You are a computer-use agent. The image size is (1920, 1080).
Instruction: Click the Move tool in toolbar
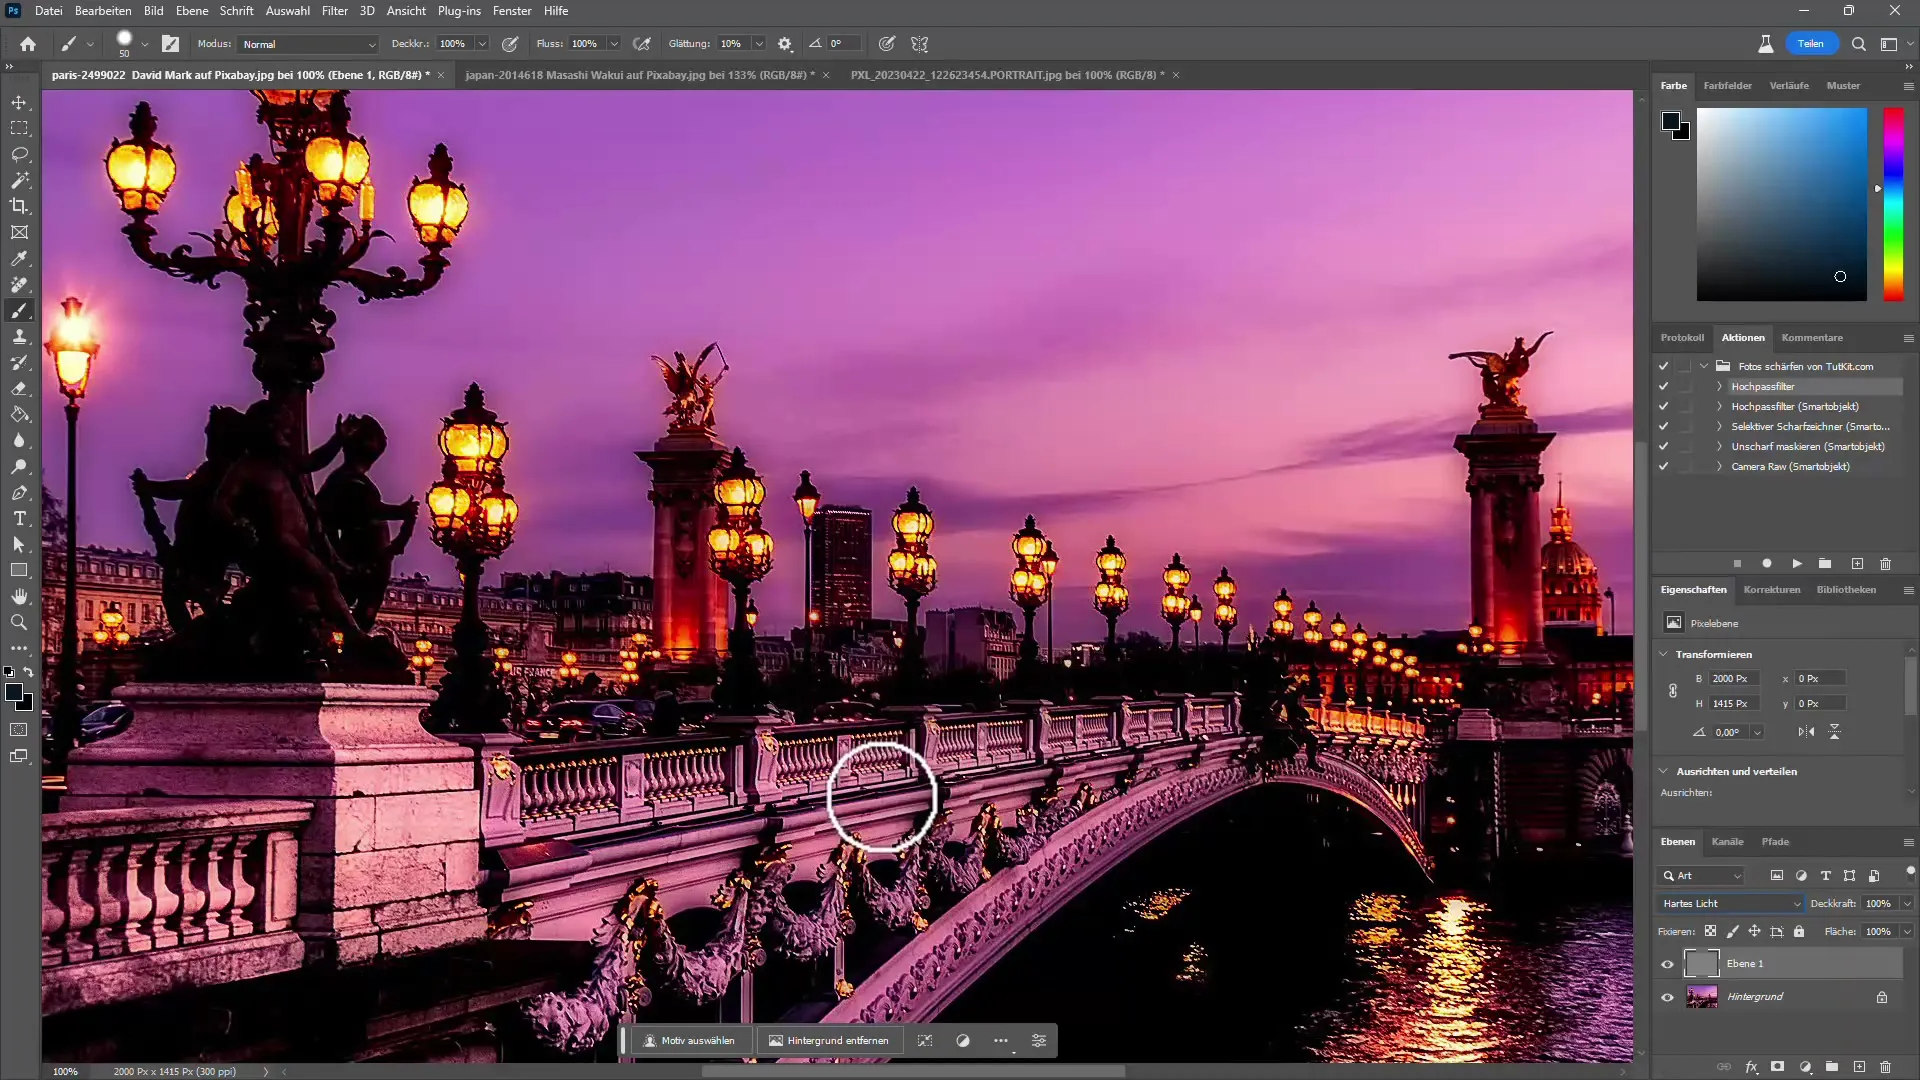point(20,102)
